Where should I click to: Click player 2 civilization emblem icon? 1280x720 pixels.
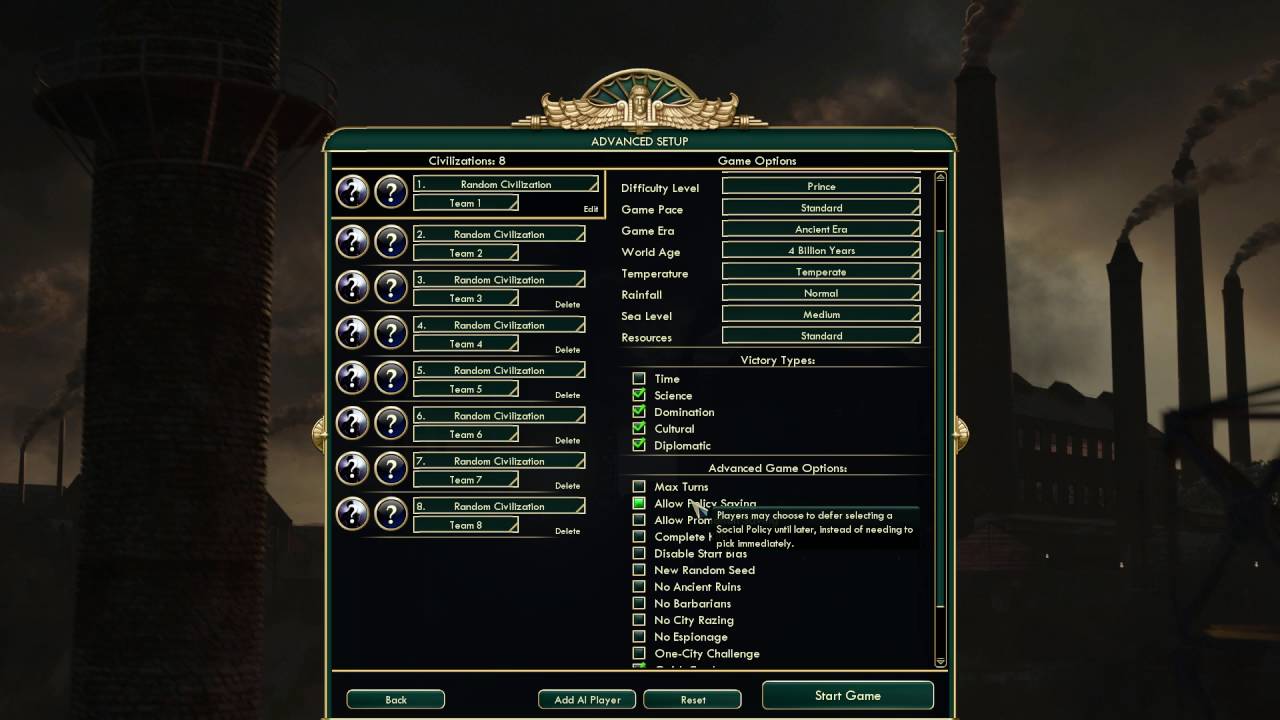click(391, 241)
